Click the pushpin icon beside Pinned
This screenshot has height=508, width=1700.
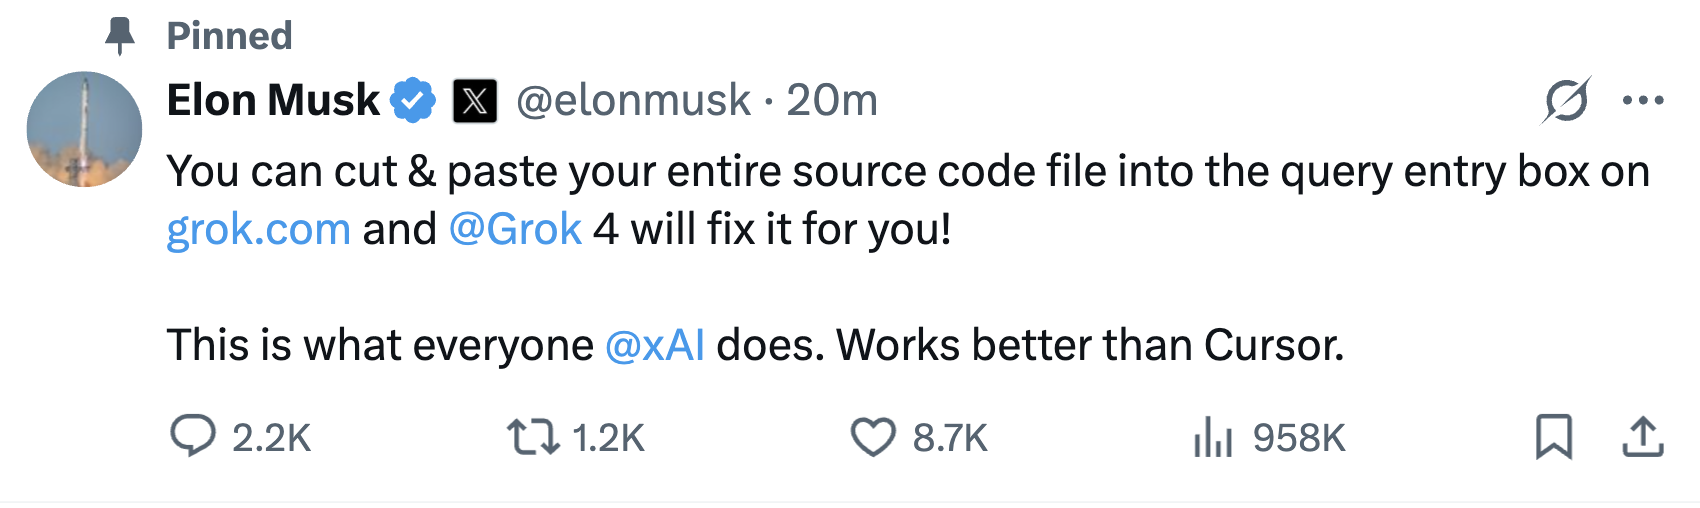click(x=120, y=36)
